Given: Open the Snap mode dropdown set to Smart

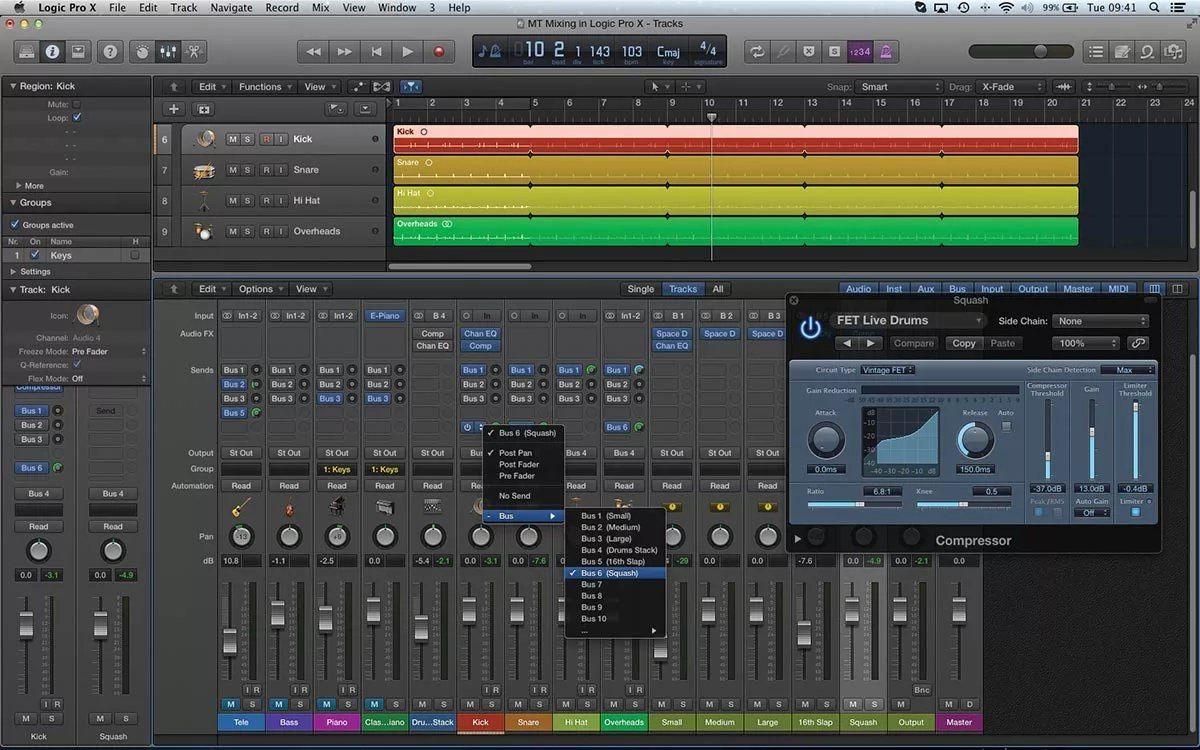Looking at the screenshot, I should tap(900, 87).
